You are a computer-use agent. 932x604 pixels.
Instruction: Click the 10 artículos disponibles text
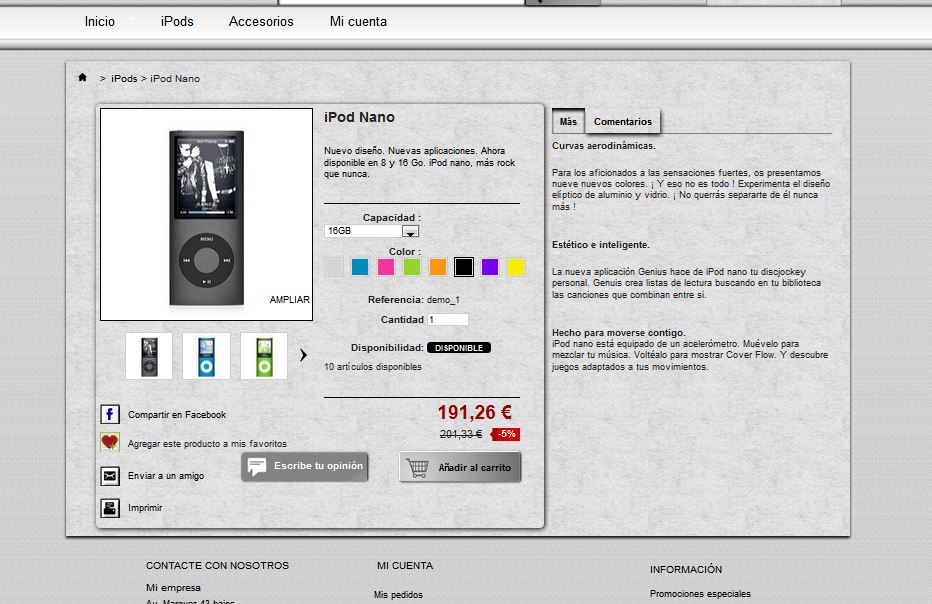coord(373,367)
